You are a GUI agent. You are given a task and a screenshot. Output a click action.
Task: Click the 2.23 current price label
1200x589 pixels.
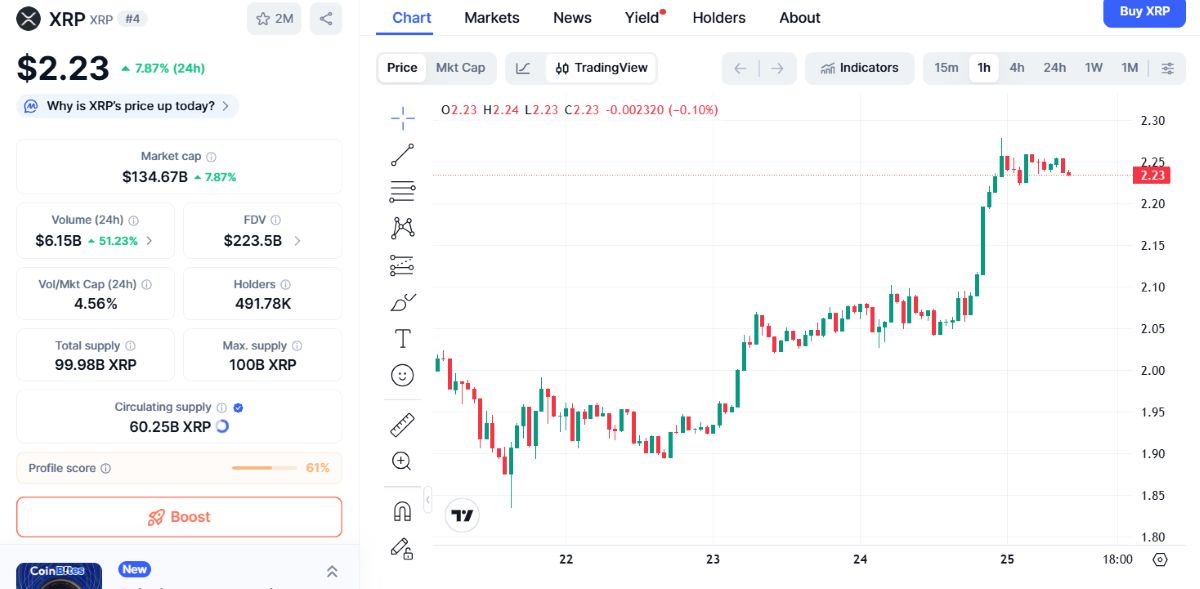click(x=1152, y=175)
